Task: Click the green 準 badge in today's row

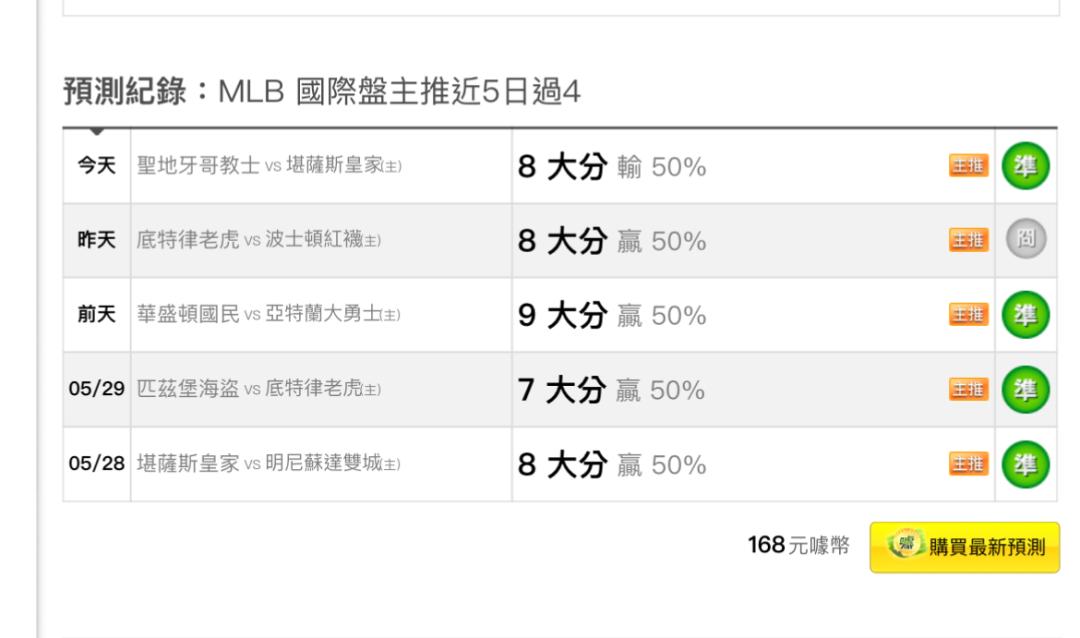Action: (1025, 166)
